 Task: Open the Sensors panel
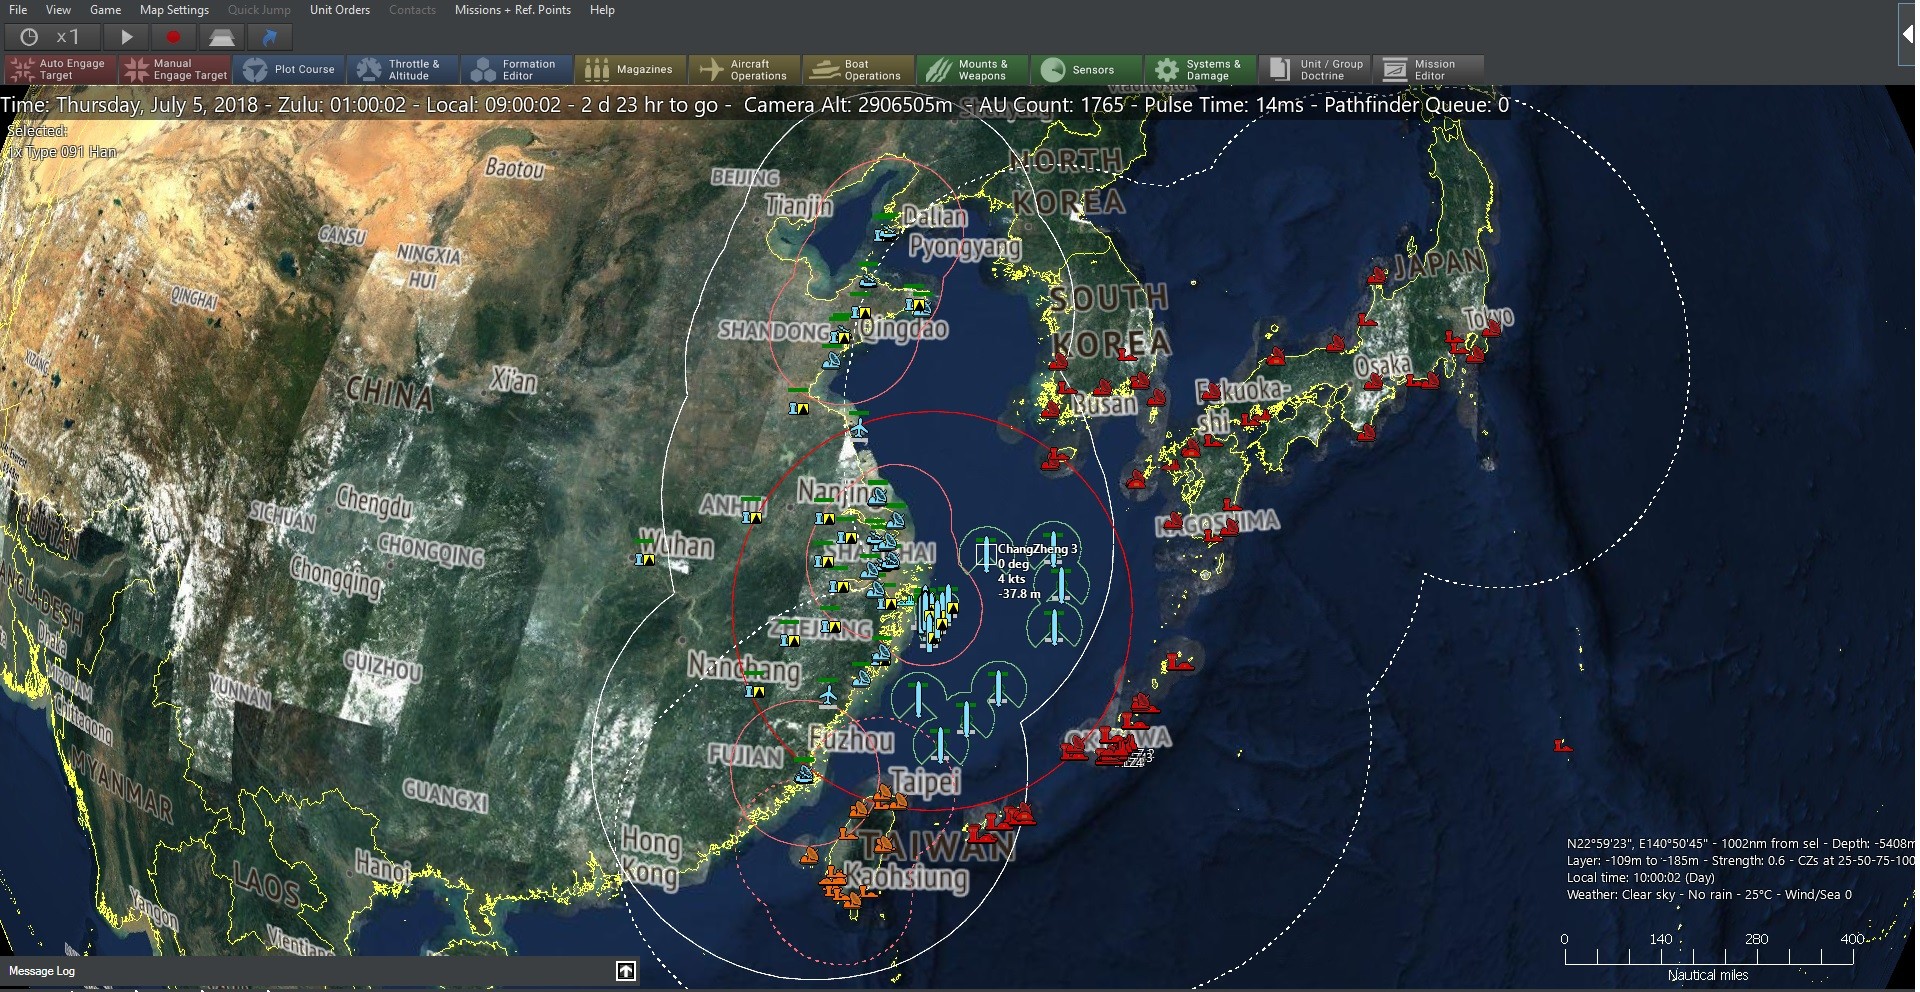[1086, 69]
